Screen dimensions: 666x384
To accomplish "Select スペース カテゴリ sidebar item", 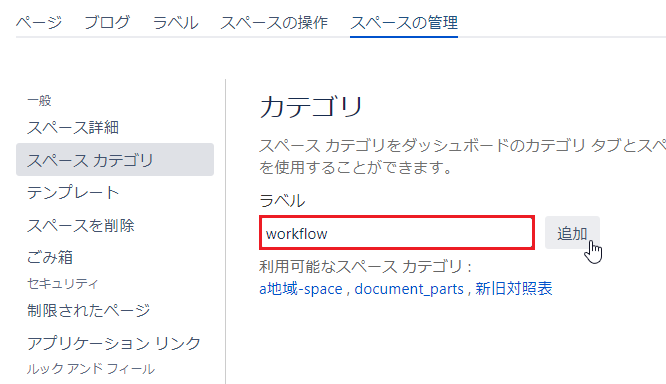I will coord(115,160).
